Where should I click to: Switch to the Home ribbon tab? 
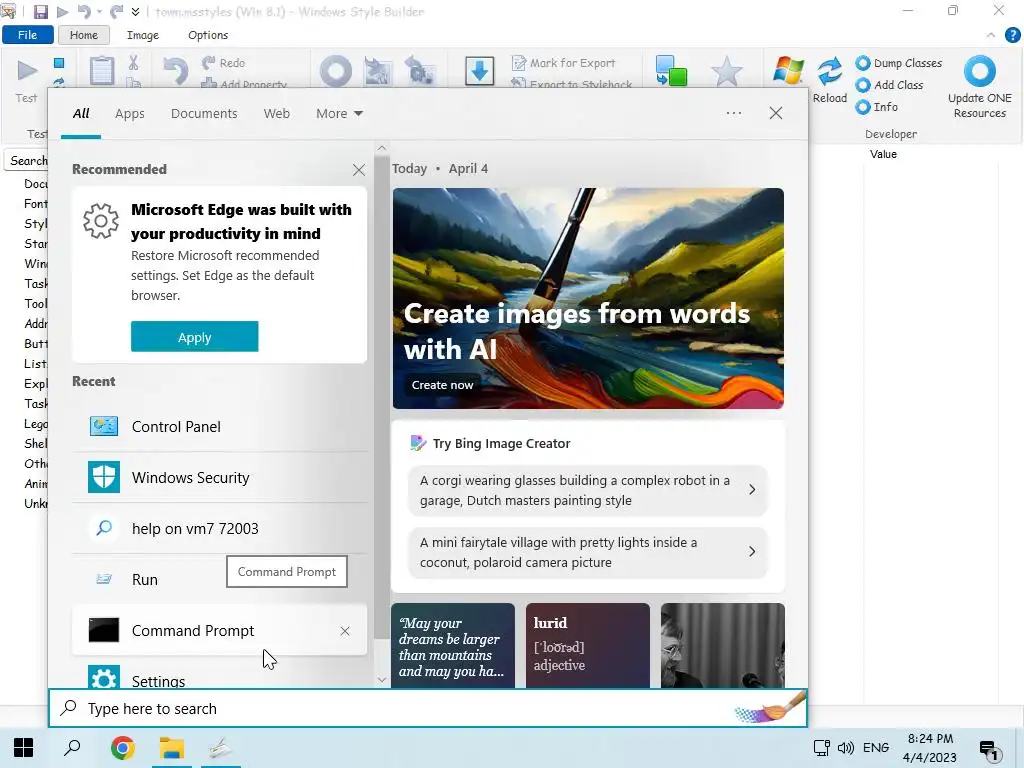coord(84,35)
